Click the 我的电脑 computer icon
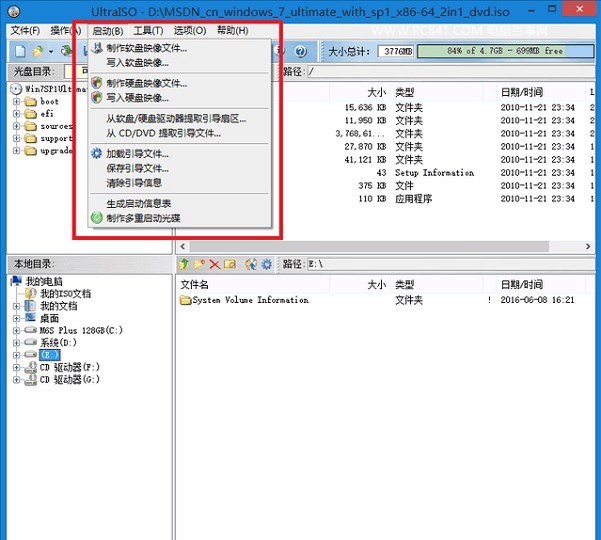This screenshot has height=540, width=601. (16, 281)
